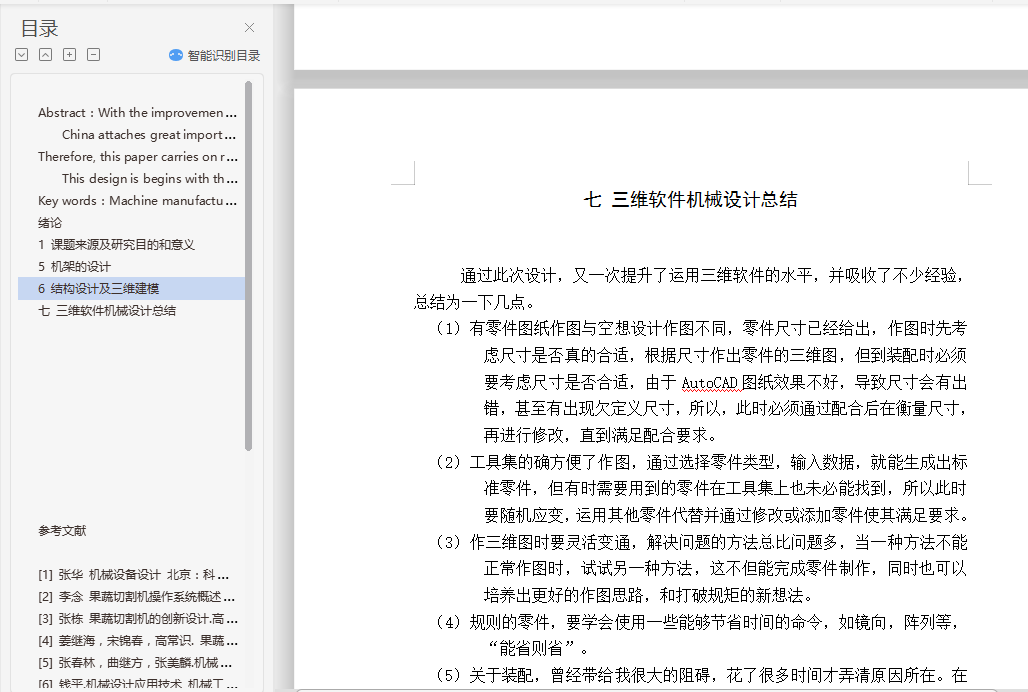Click the blue smart-recognition cloud icon

176,55
